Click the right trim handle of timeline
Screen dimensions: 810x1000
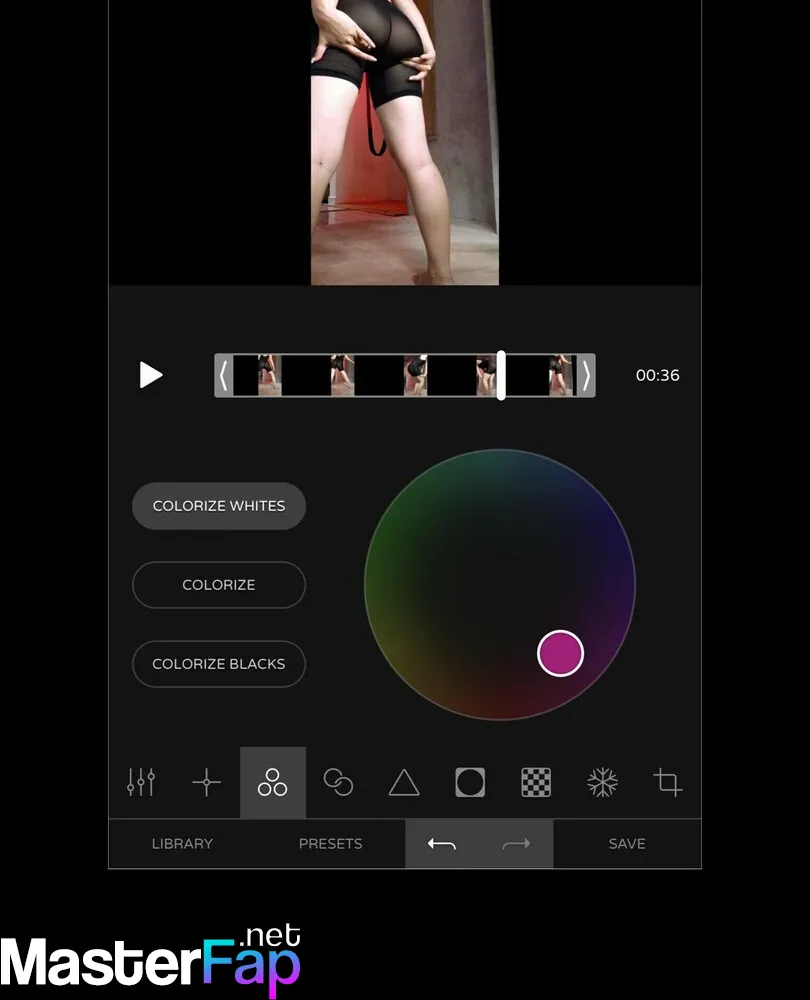[x=586, y=375]
